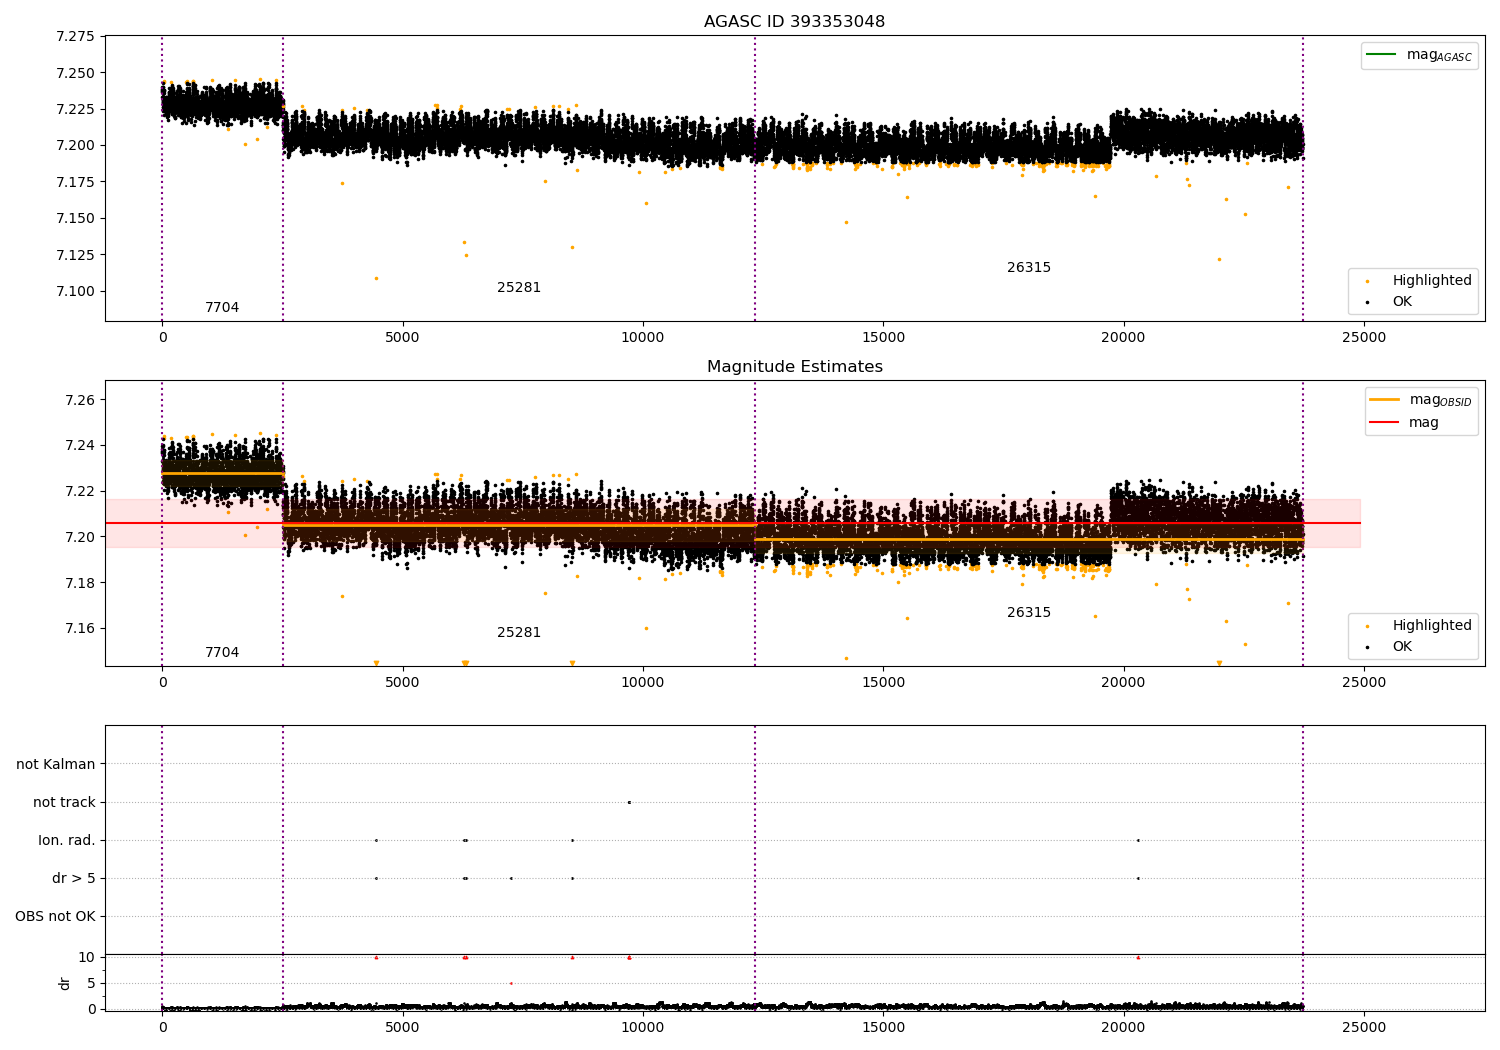Click OBSID label 7704 in Magnitude Estimates plot
1500x1050 pixels.
[x=222, y=653]
